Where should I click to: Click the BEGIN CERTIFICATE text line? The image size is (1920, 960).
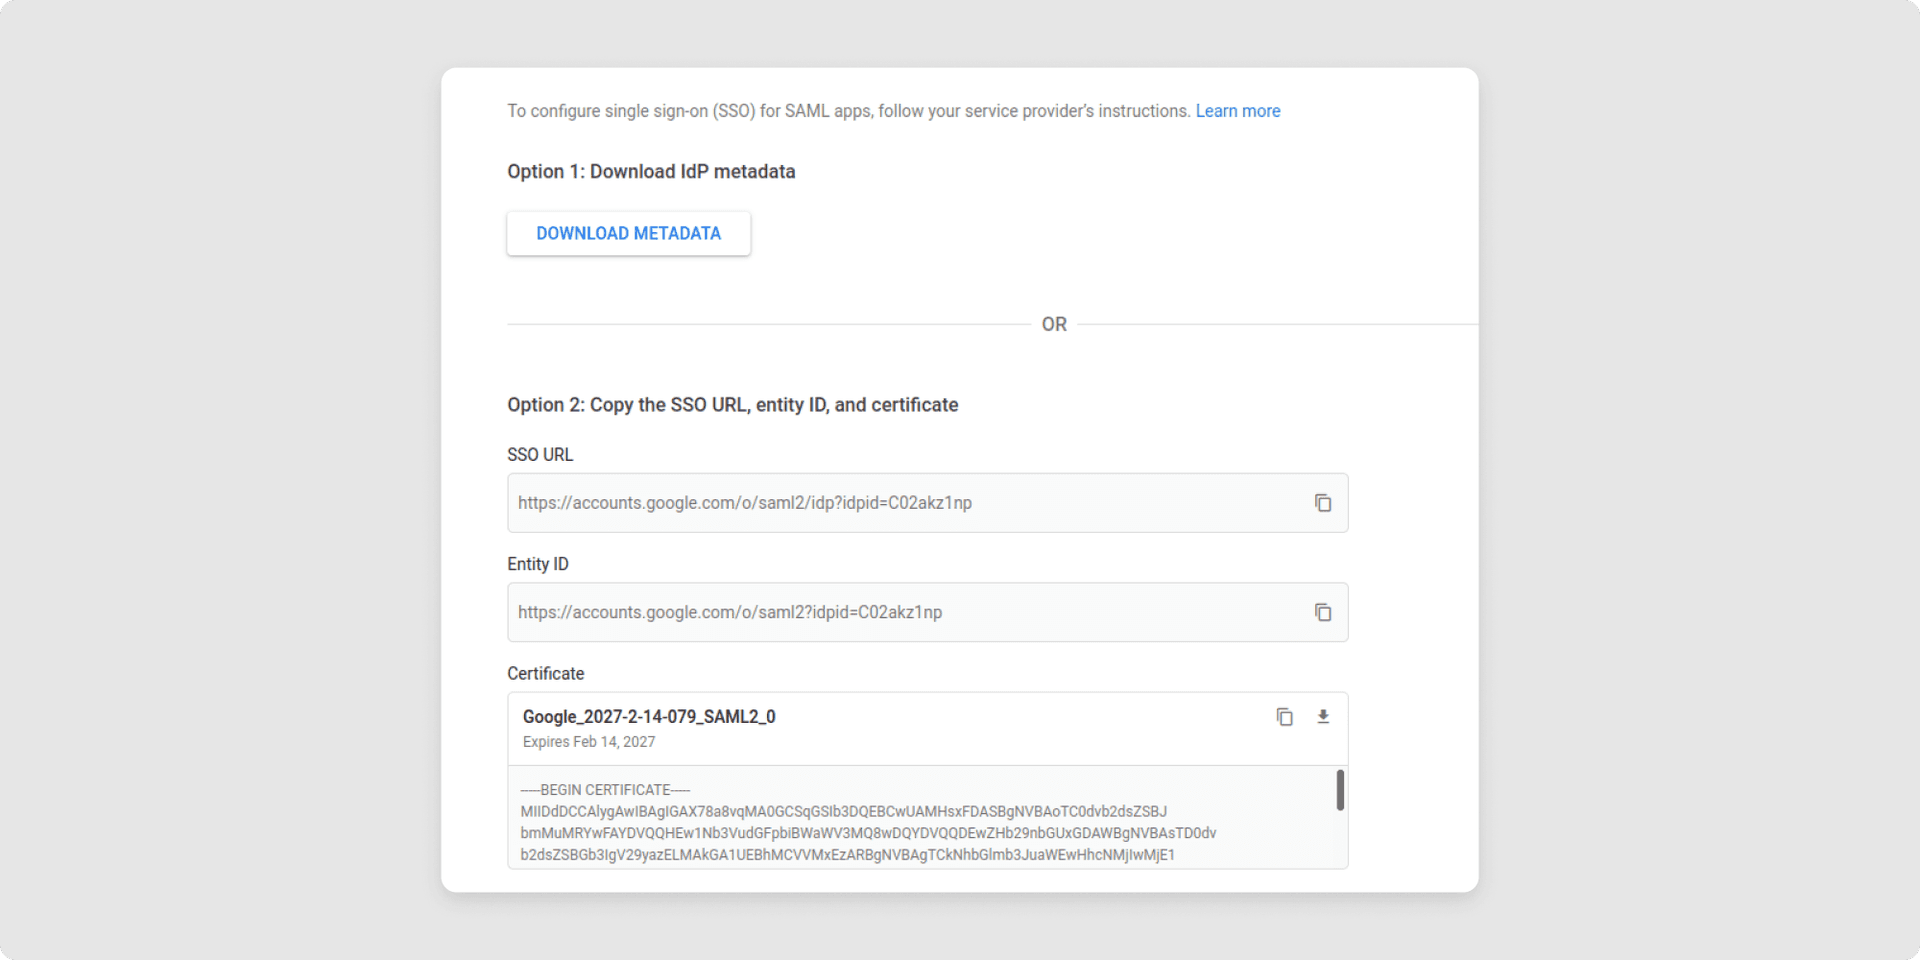(605, 790)
